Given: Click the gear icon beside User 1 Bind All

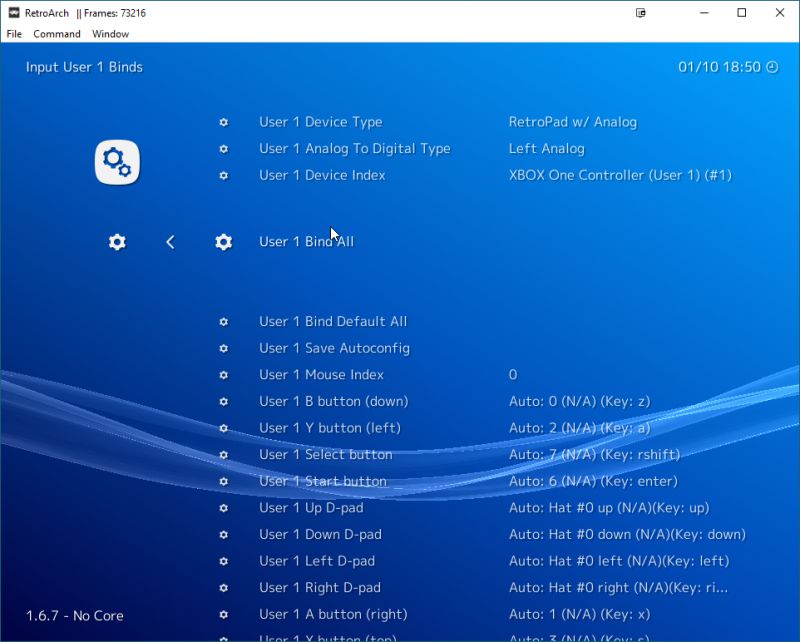Looking at the screenshot, I should coord(223,241).
